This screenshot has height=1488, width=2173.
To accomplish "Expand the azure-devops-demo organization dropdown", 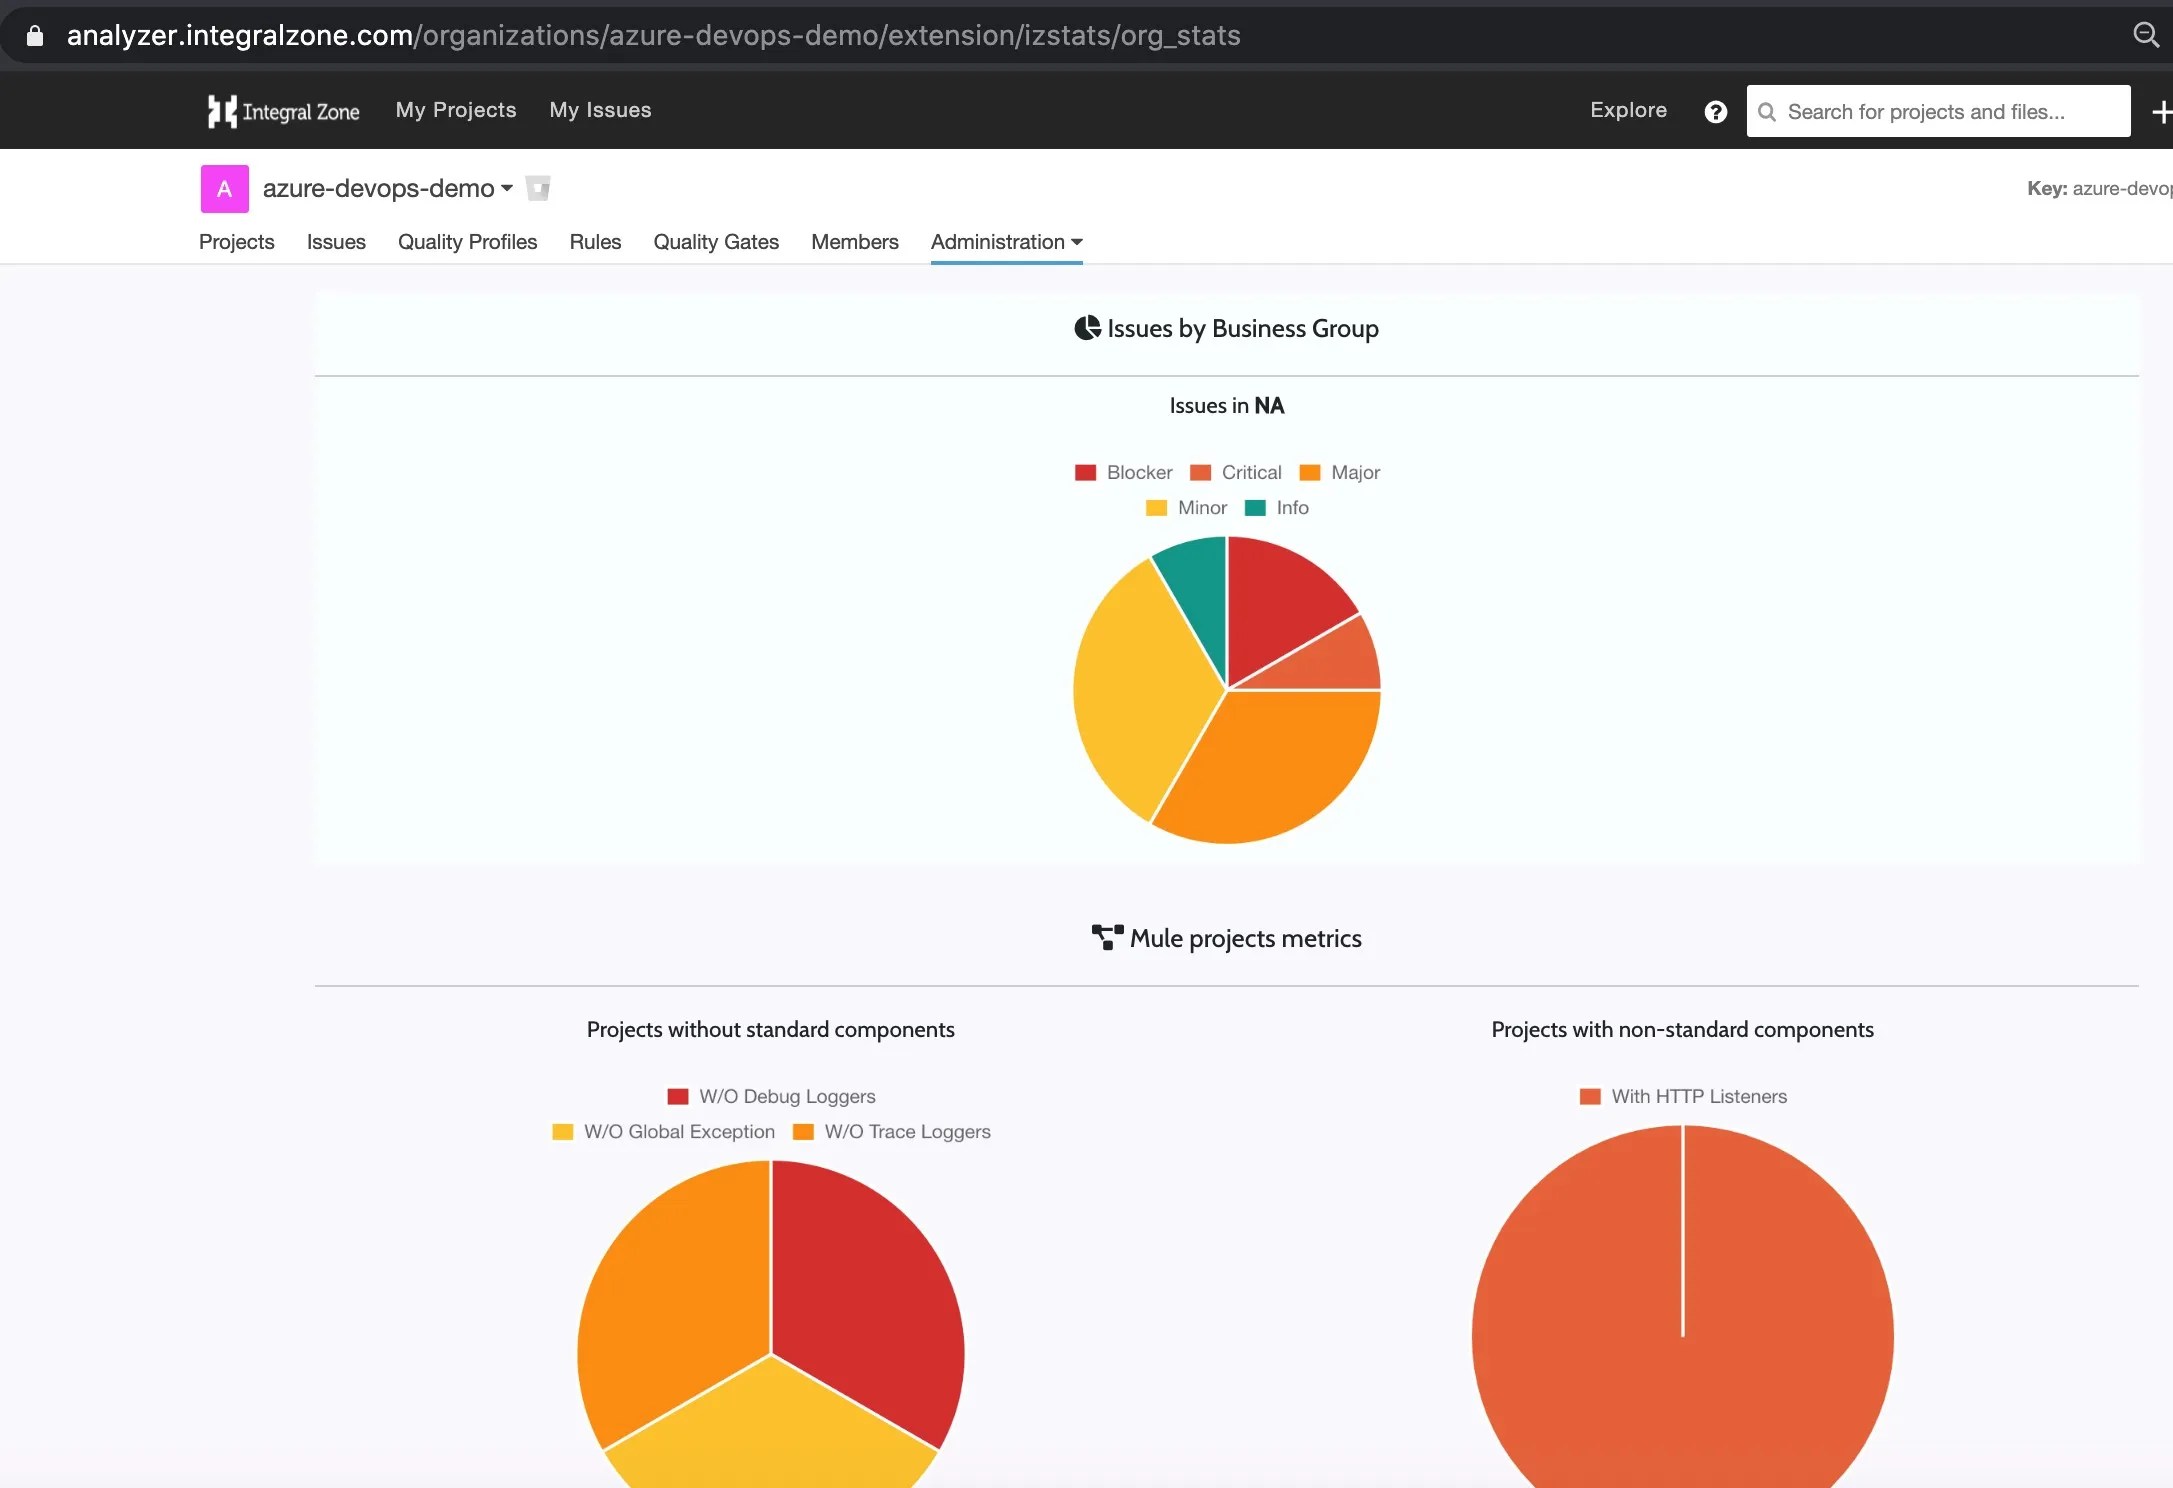I will tap(507, 189).
